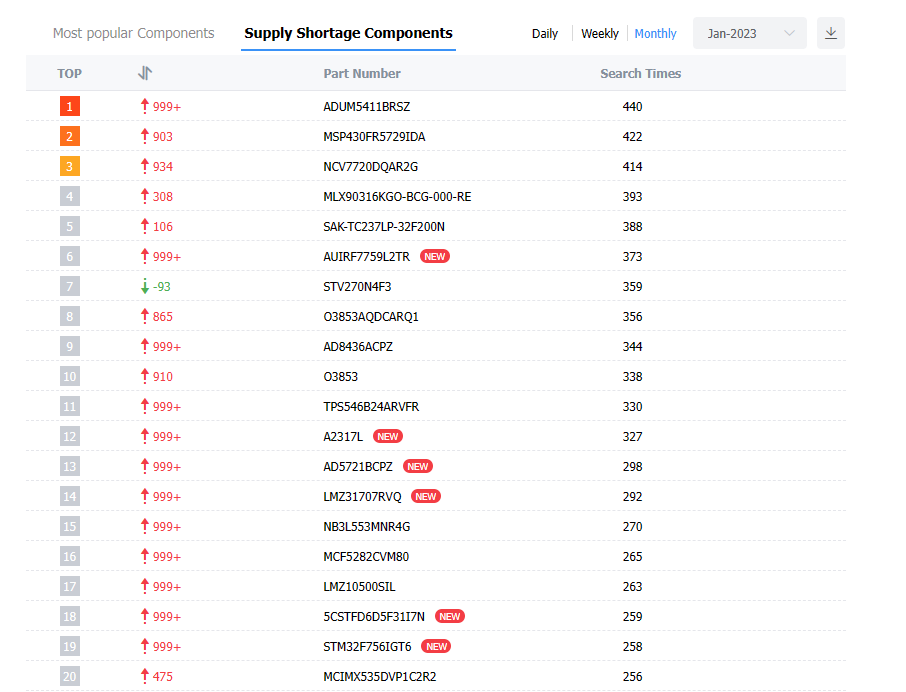Click part TPS546B24ARVFR

(371, 407)
